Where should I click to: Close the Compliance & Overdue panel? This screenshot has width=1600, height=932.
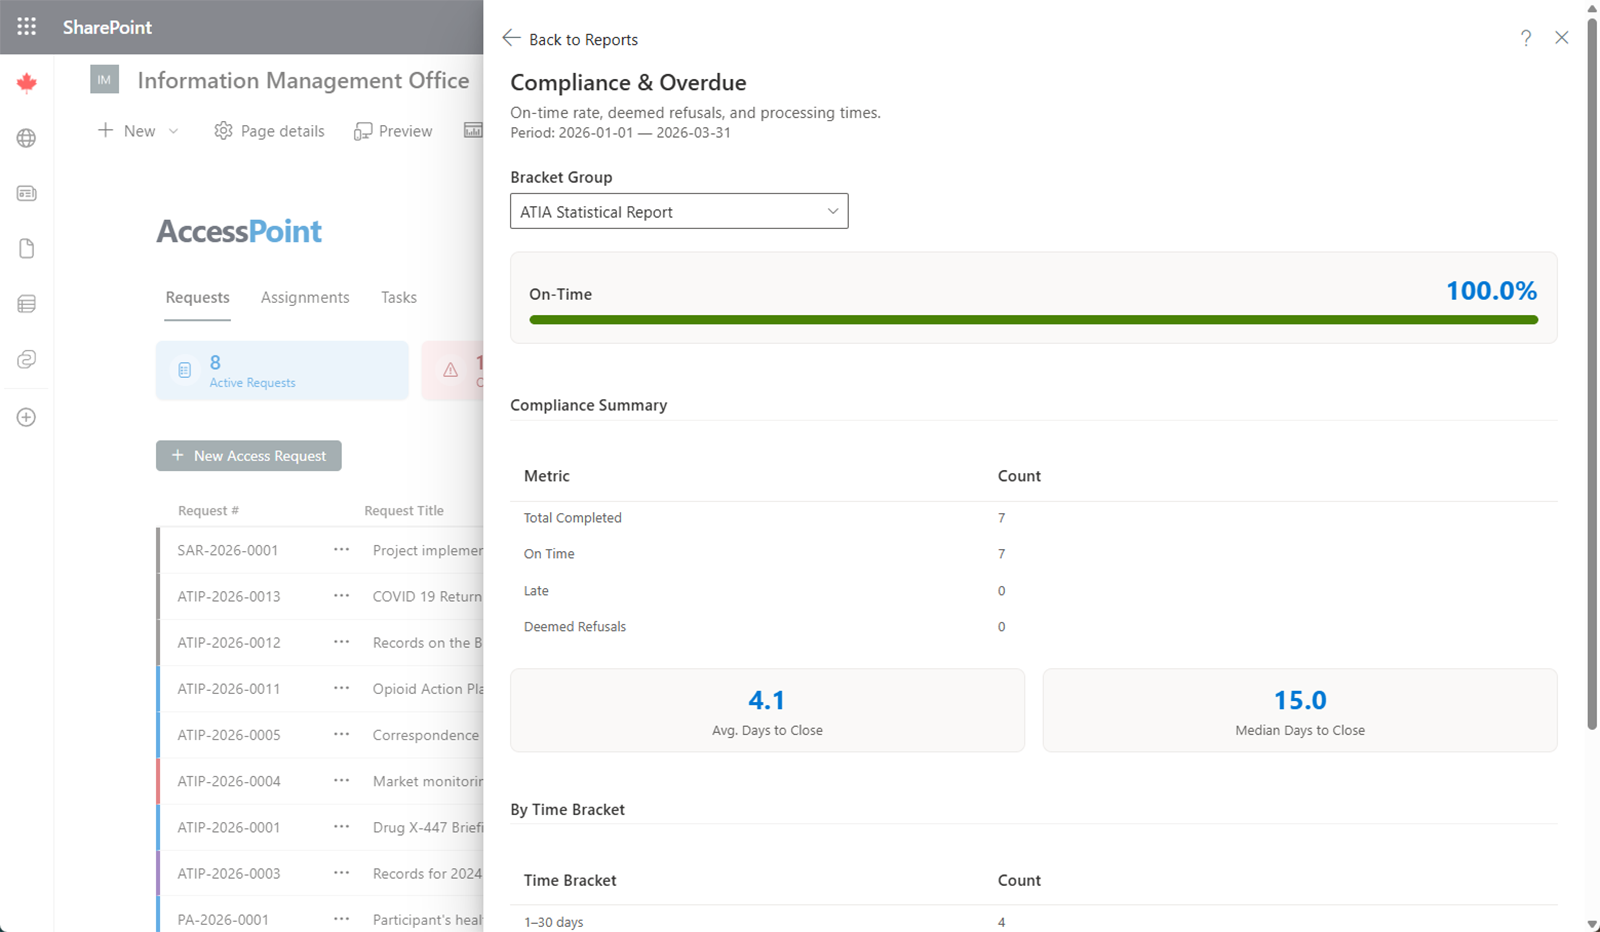pyautogui.click(x=1561, y=38)
